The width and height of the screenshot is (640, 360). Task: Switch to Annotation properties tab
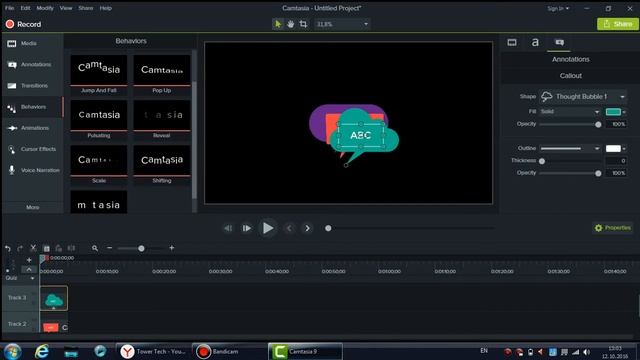(559, 42)
